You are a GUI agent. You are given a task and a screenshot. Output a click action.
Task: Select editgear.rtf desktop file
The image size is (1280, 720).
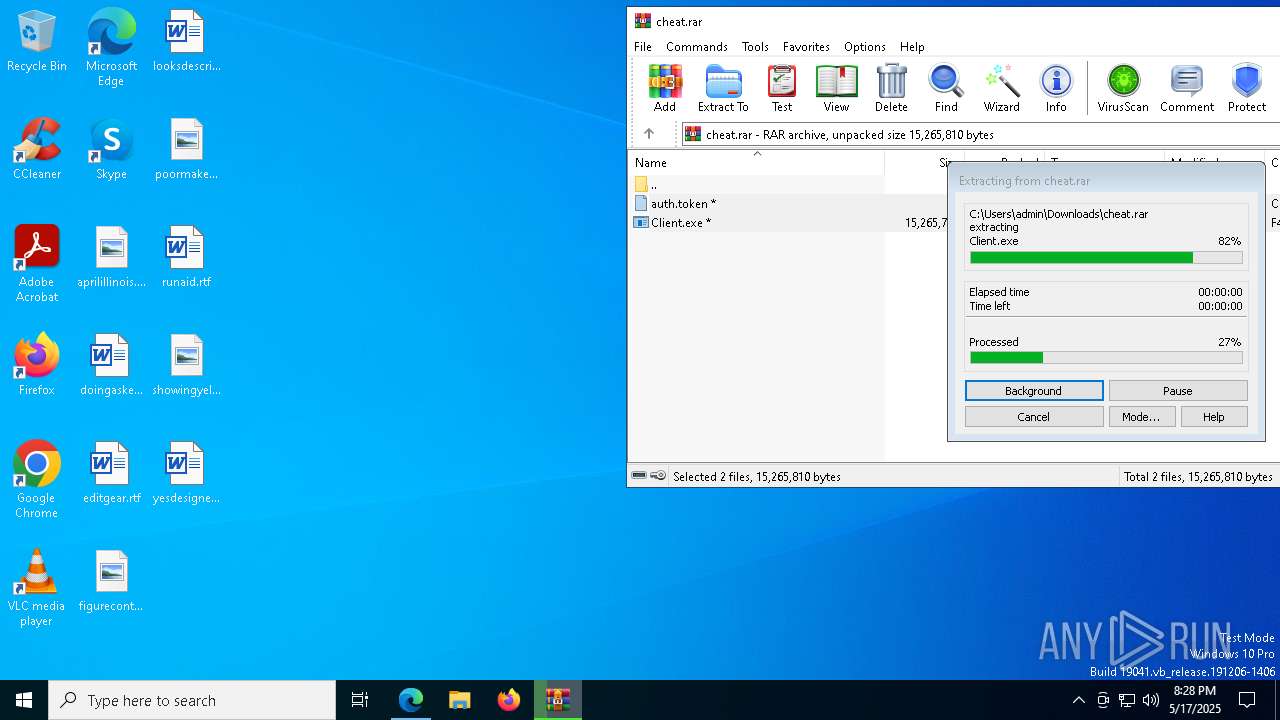[x=111, y=474]
